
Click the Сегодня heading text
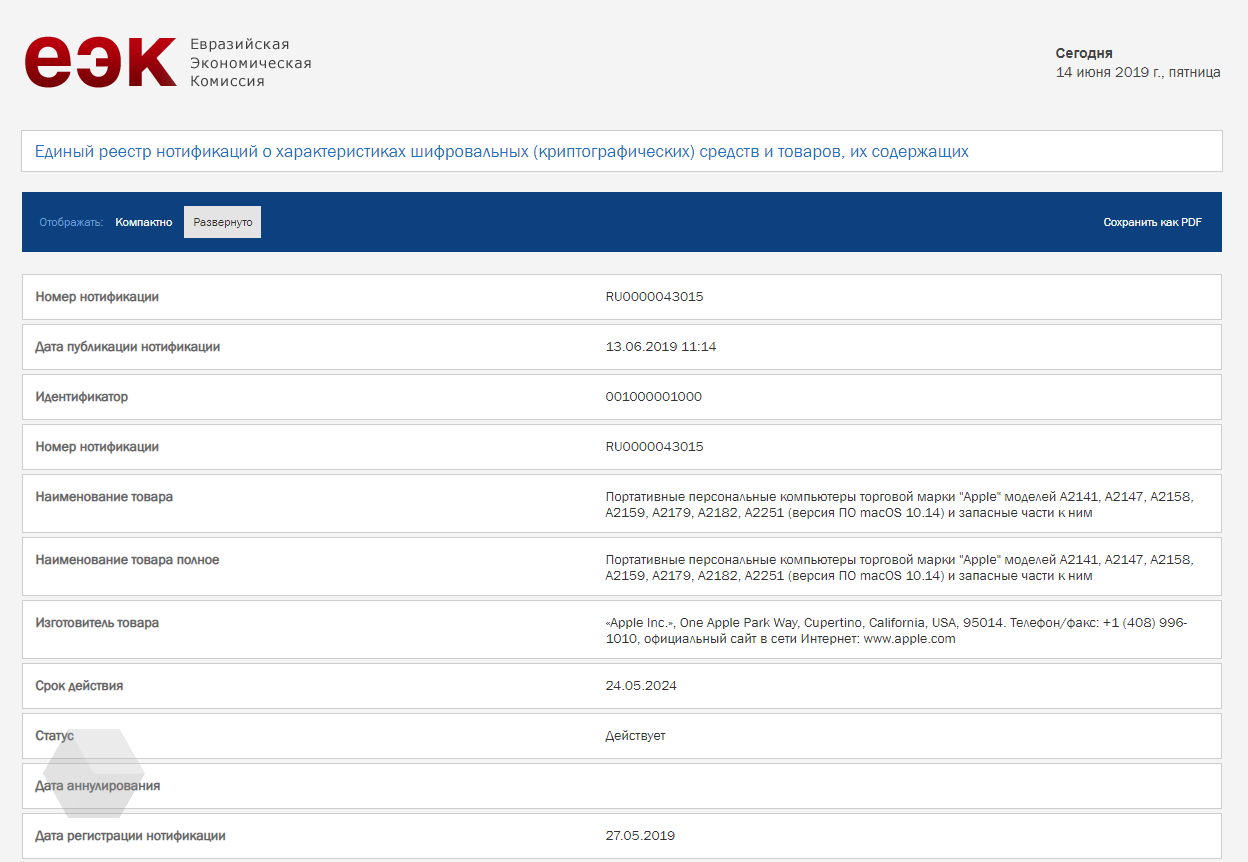(1084, 53)
